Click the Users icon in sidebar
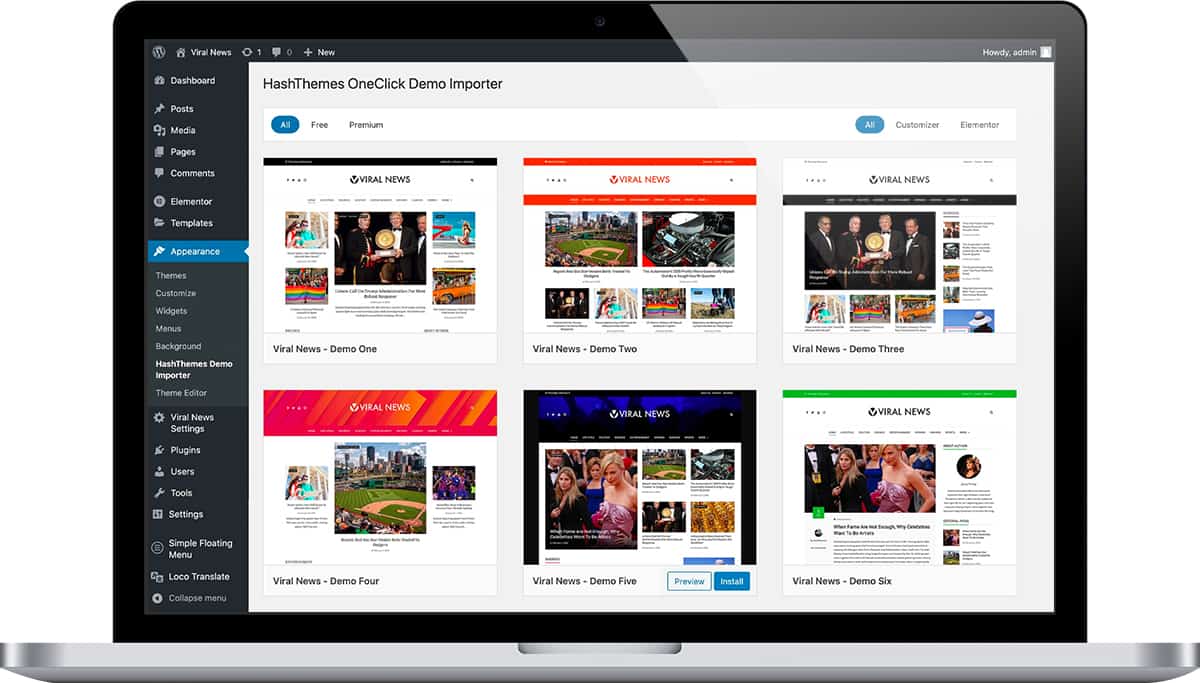This screenshot has height=683, width=1200. tap(159, 471)
